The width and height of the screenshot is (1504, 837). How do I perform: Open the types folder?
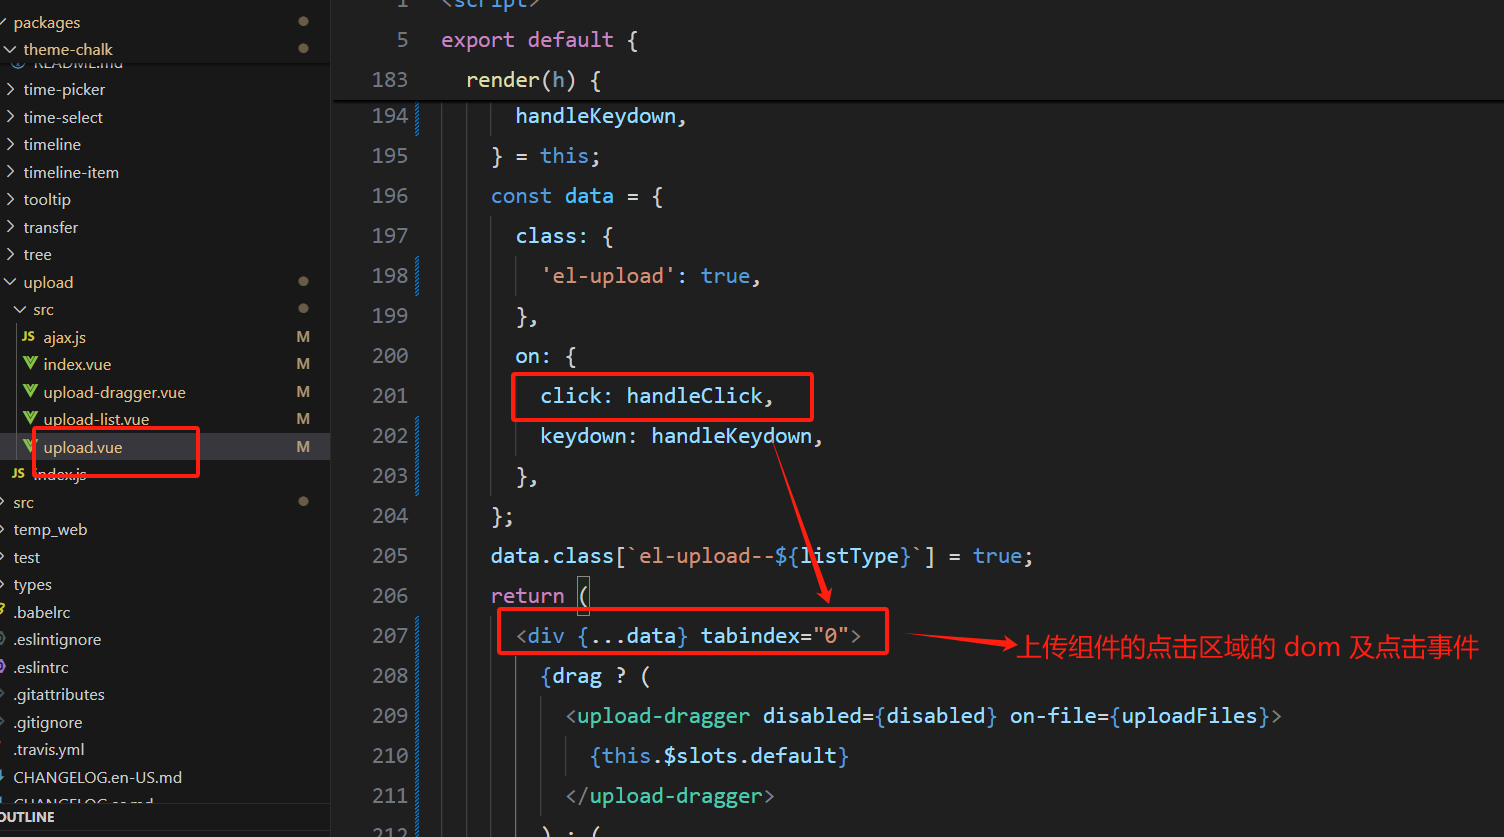[x=32, y=585]
